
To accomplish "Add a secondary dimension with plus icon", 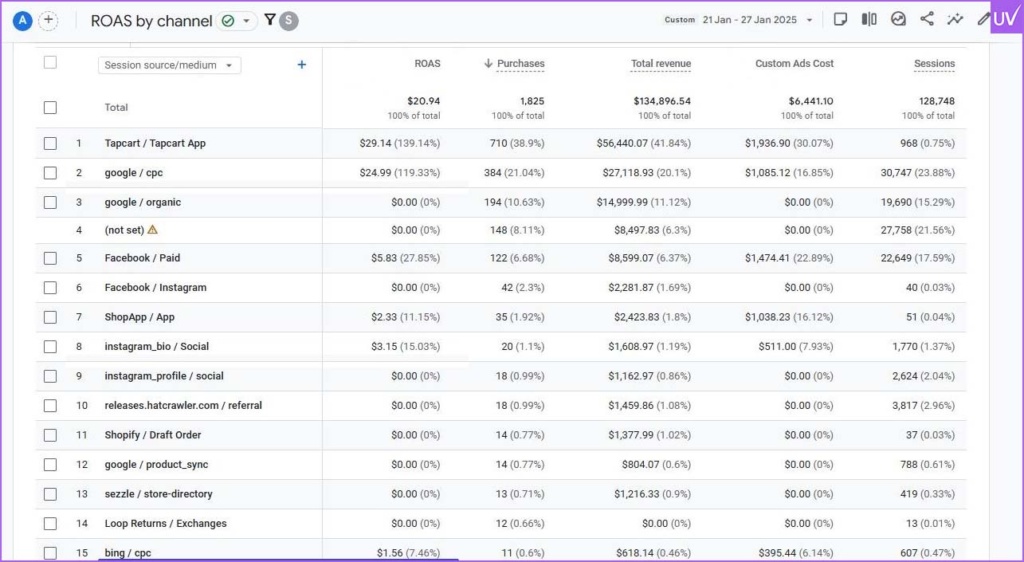I will coord(302,65).
